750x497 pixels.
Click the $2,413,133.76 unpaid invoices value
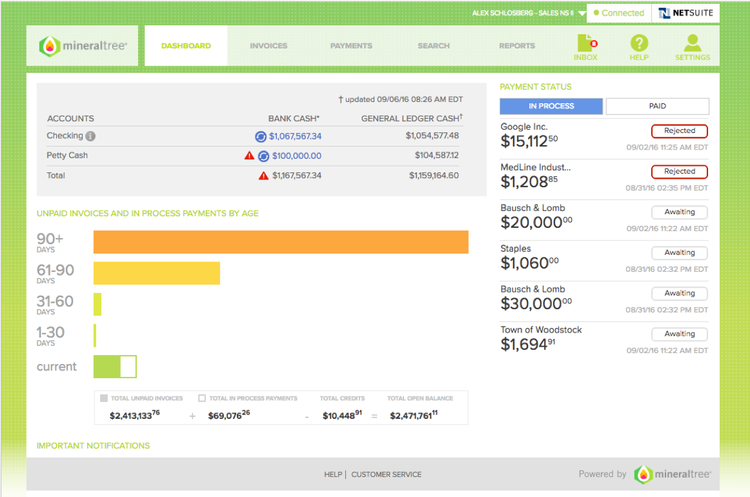click(135, 415)
